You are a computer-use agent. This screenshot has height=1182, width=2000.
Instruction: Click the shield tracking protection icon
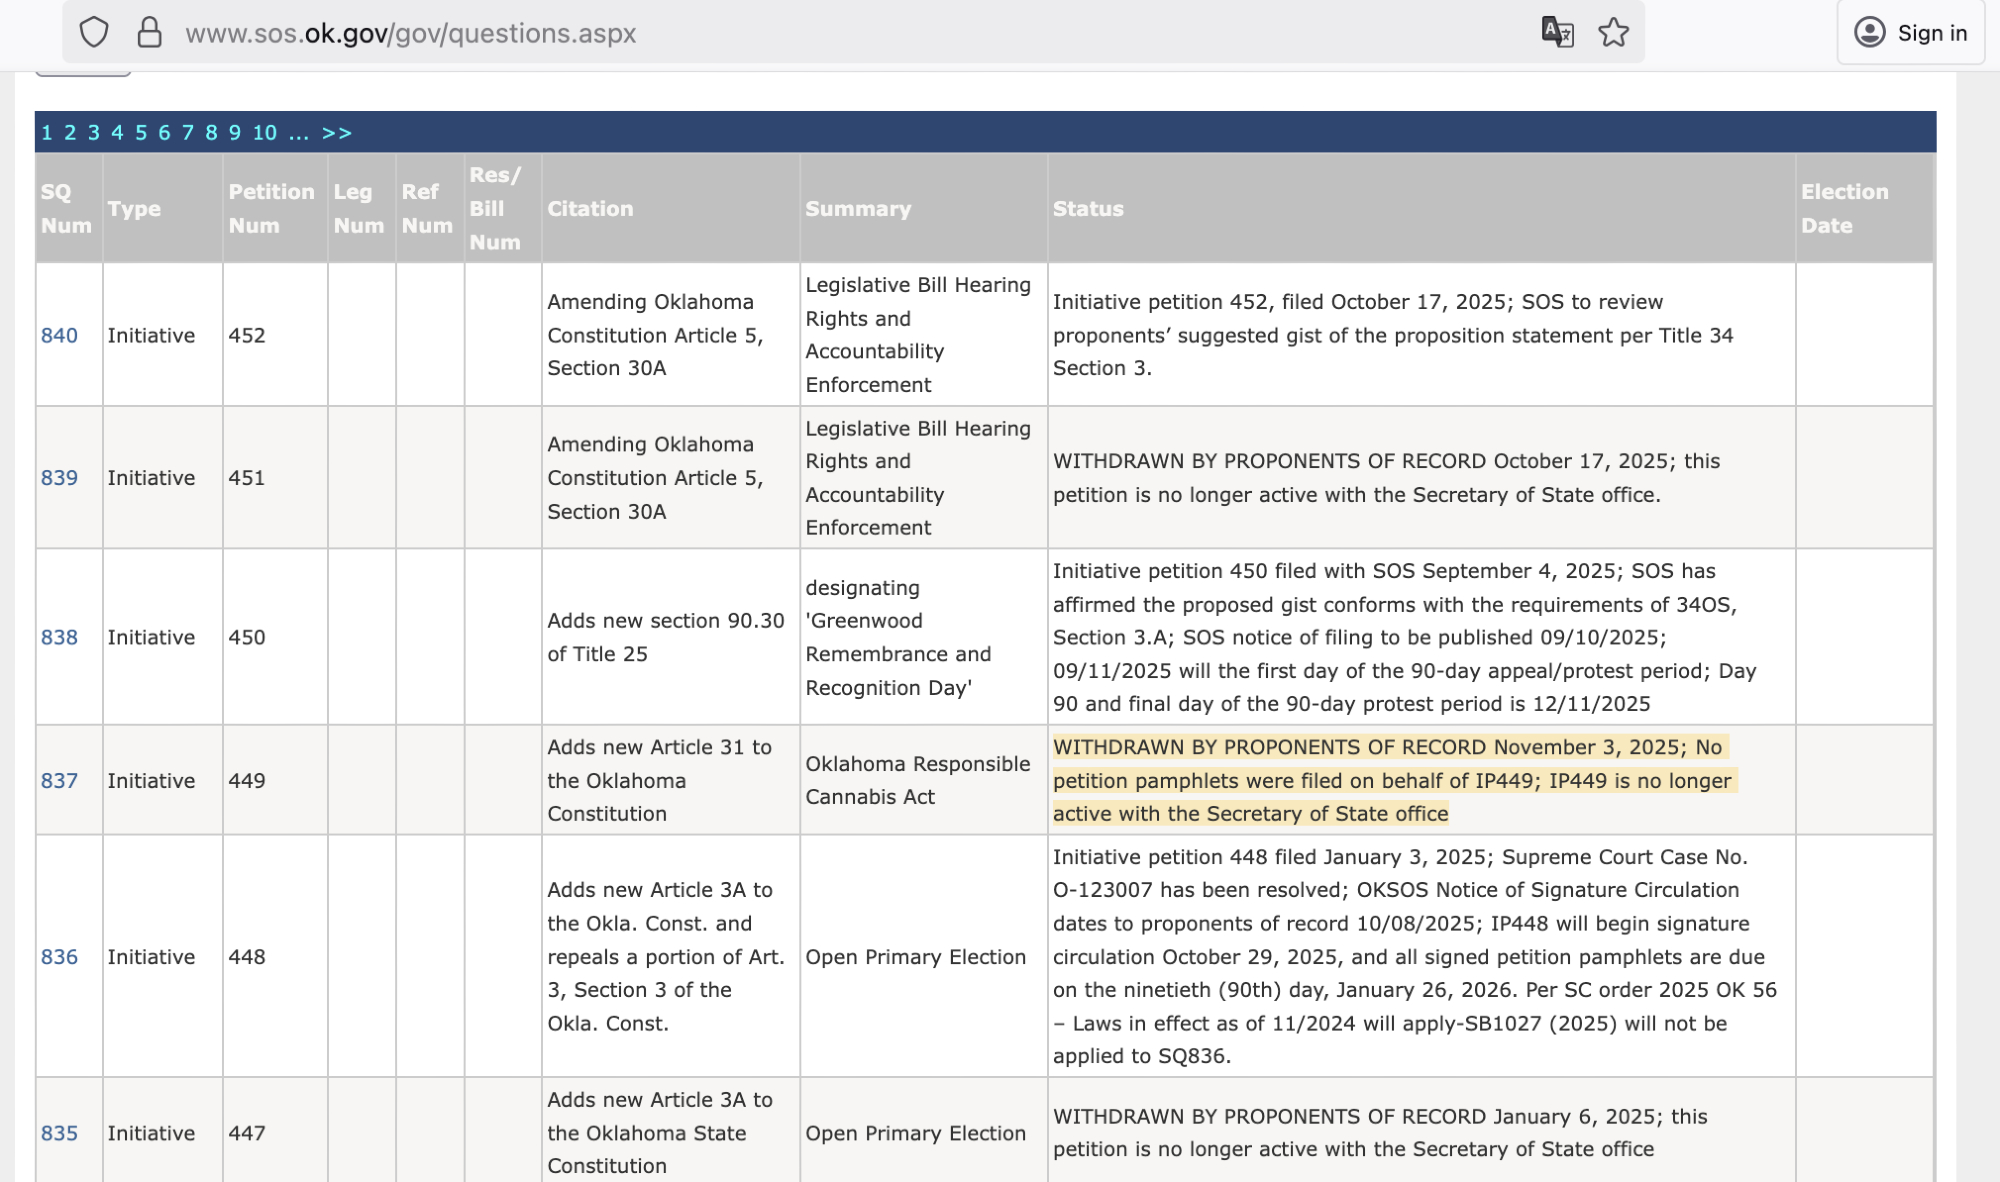pyautogui.click(x=94, y=32)
